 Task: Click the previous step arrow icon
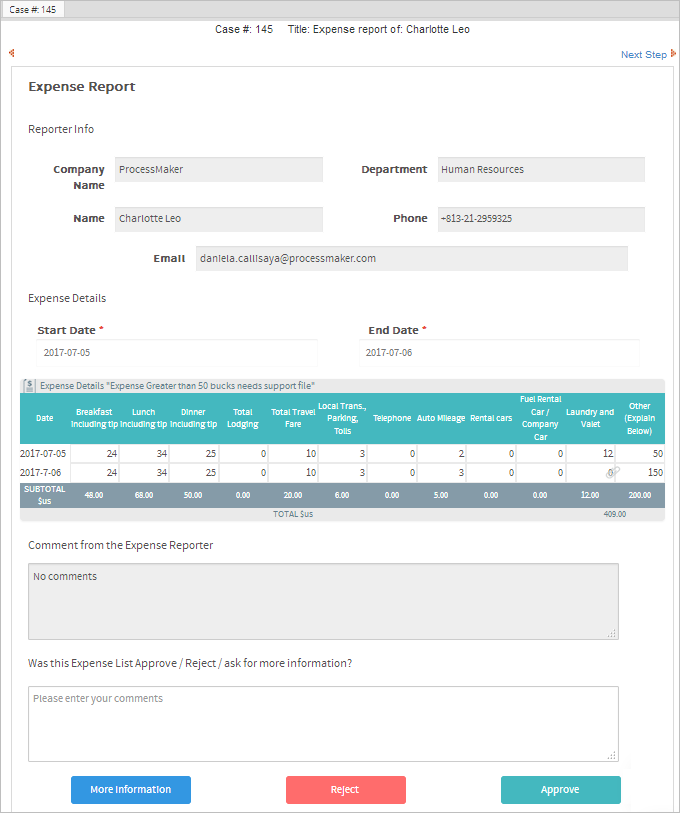[x=11, y=53]
